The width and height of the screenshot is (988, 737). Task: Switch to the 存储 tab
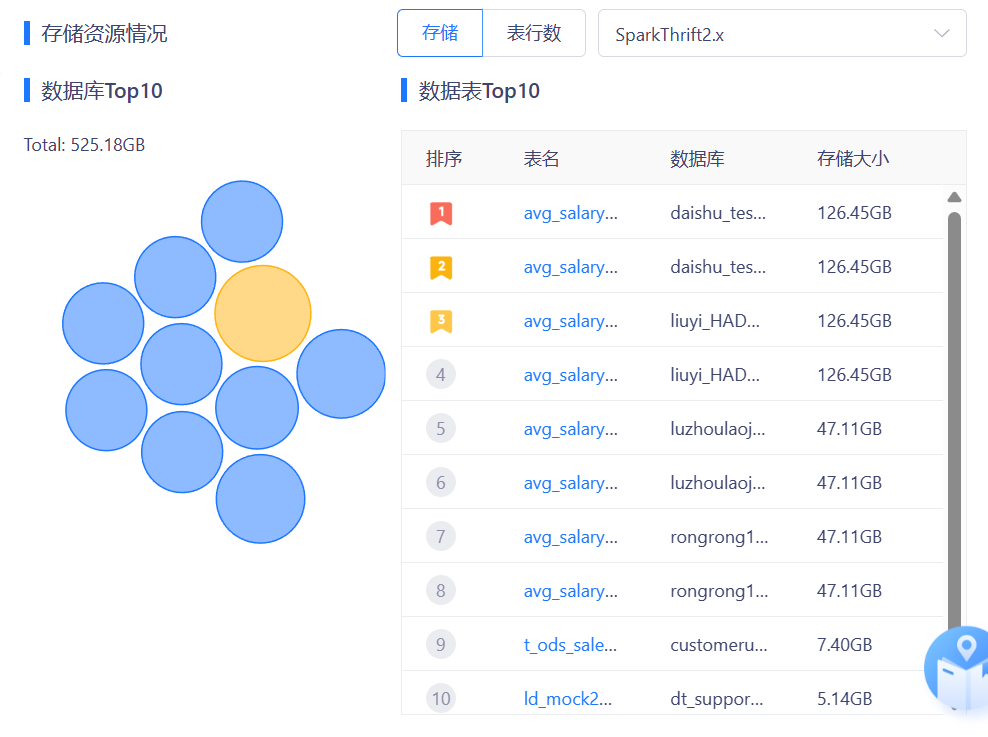pyautogui.click(x=440, y=33)
